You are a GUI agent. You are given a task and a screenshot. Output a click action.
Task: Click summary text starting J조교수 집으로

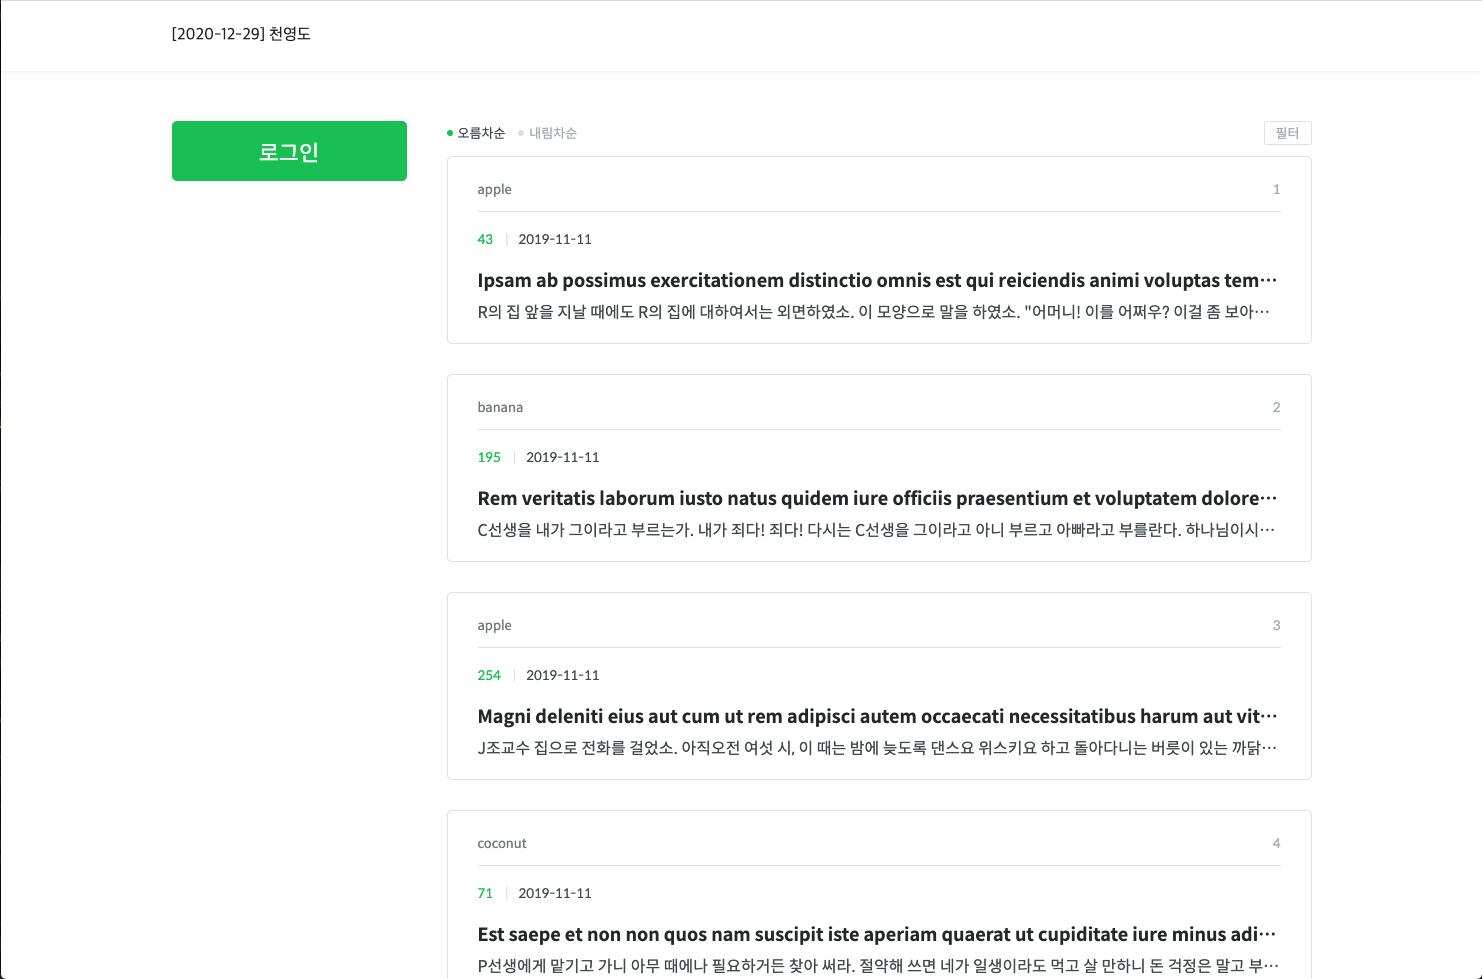[878, 747]
